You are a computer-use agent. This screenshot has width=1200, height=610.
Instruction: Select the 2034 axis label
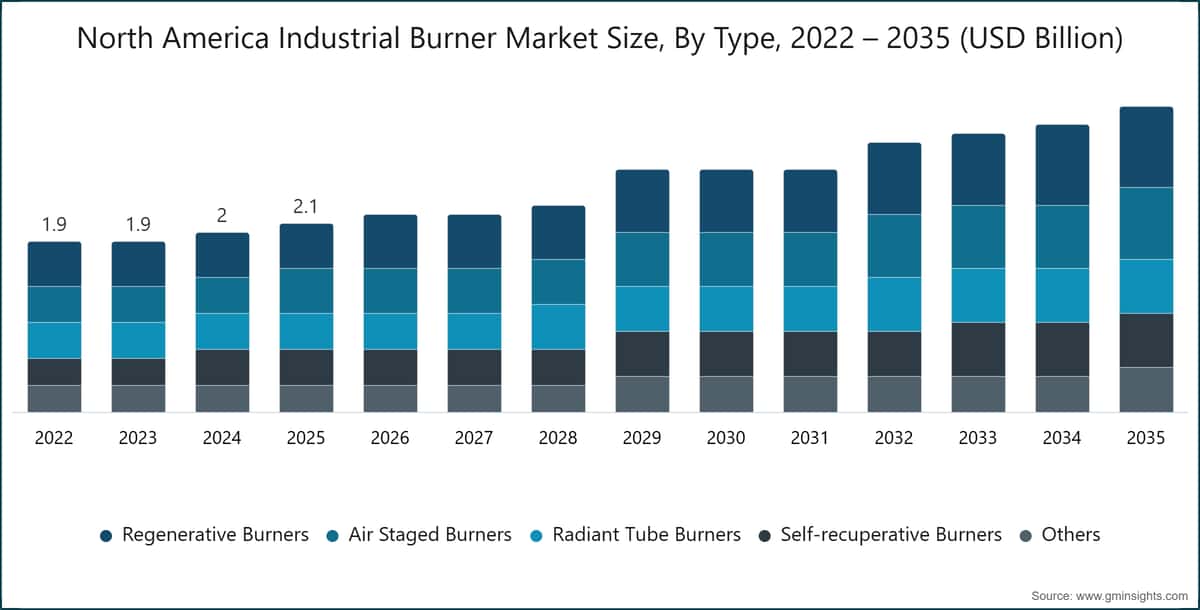[1062, 439]
